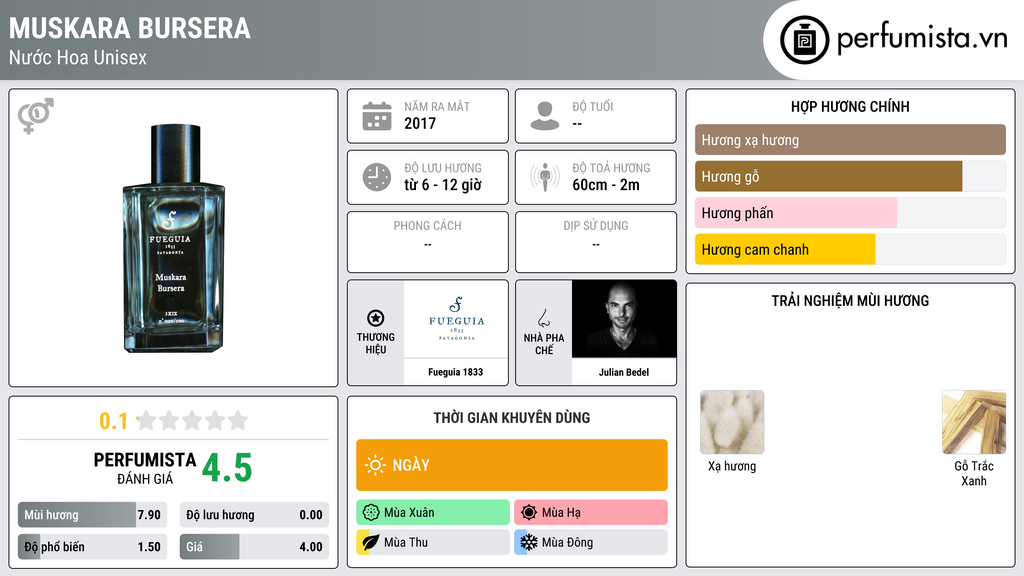
Task: Click the clock icon for Độ lưu hương
Action: tap(377, 177)
